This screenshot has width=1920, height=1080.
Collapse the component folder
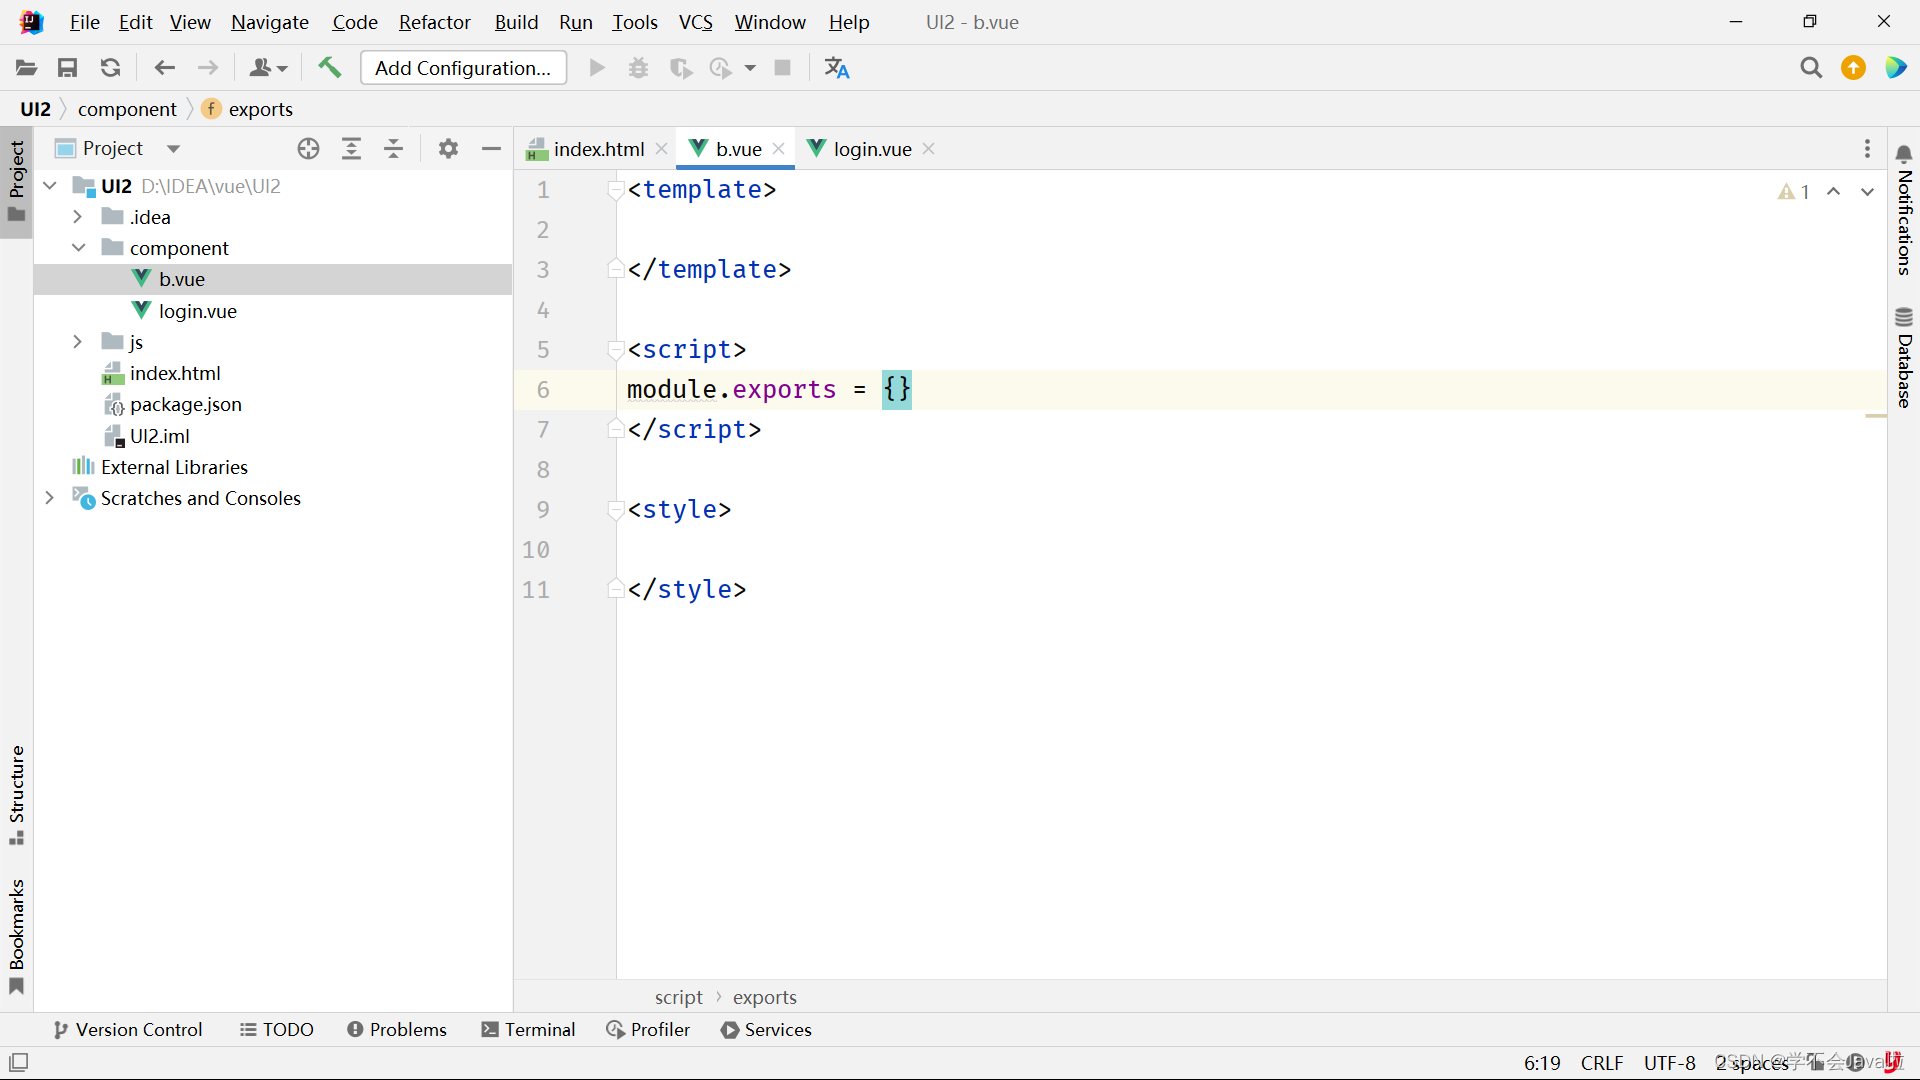78,248
